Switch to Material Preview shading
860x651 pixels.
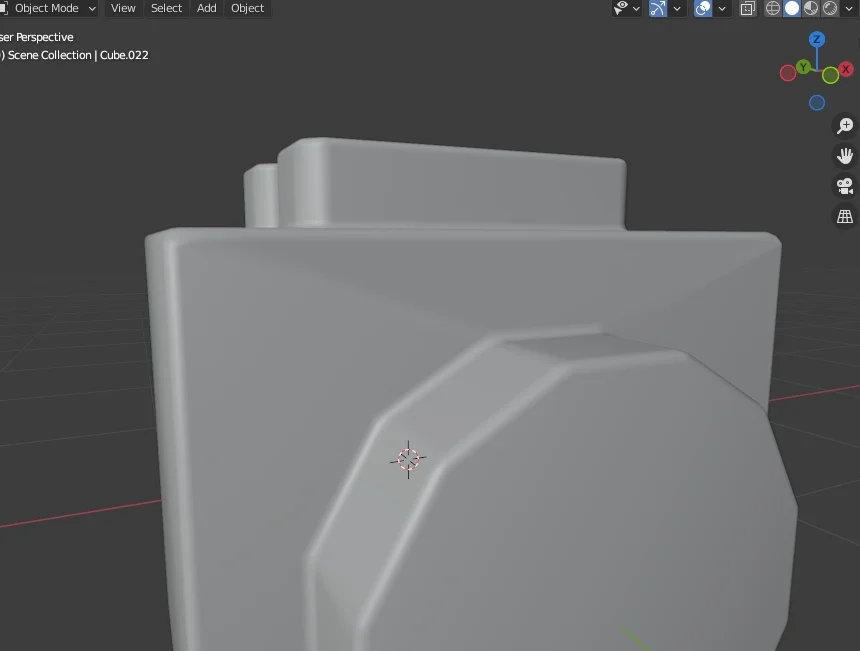pos(811,8)
